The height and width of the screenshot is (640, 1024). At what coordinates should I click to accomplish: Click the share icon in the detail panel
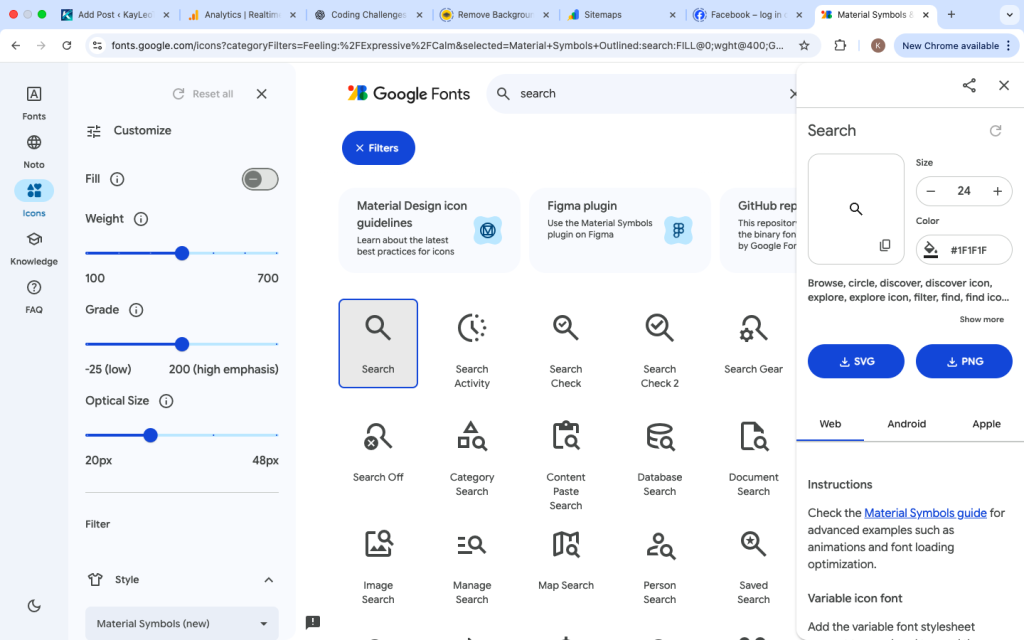coord(968,86)
